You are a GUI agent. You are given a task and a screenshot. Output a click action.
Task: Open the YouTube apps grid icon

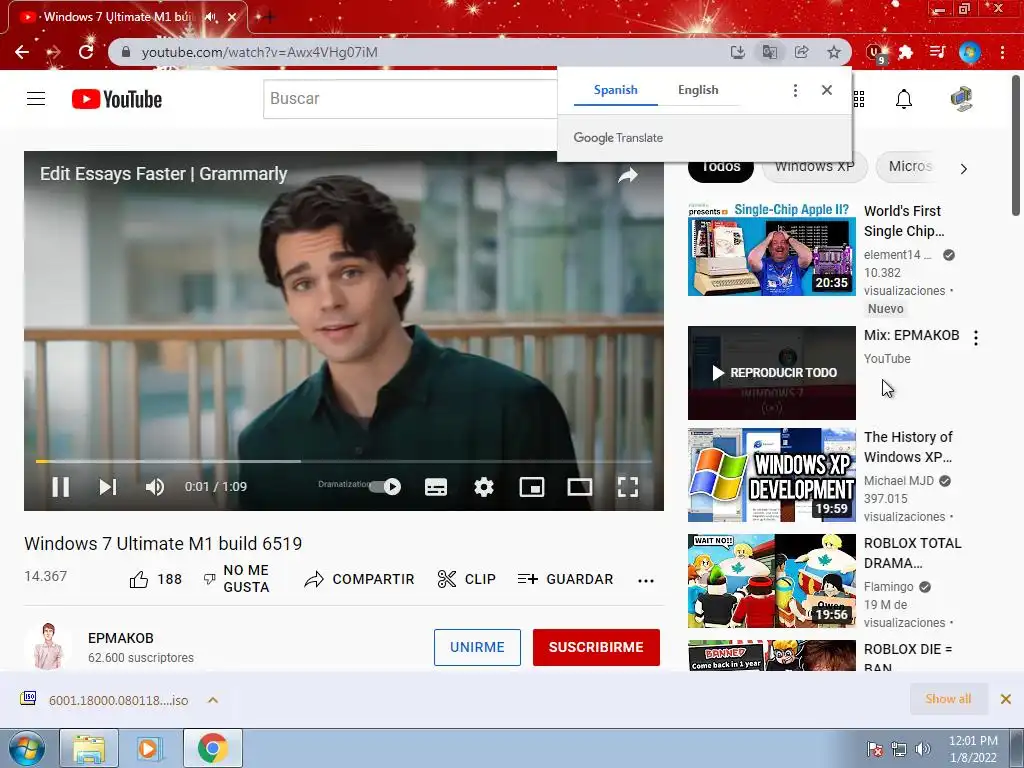coord(859,99)
